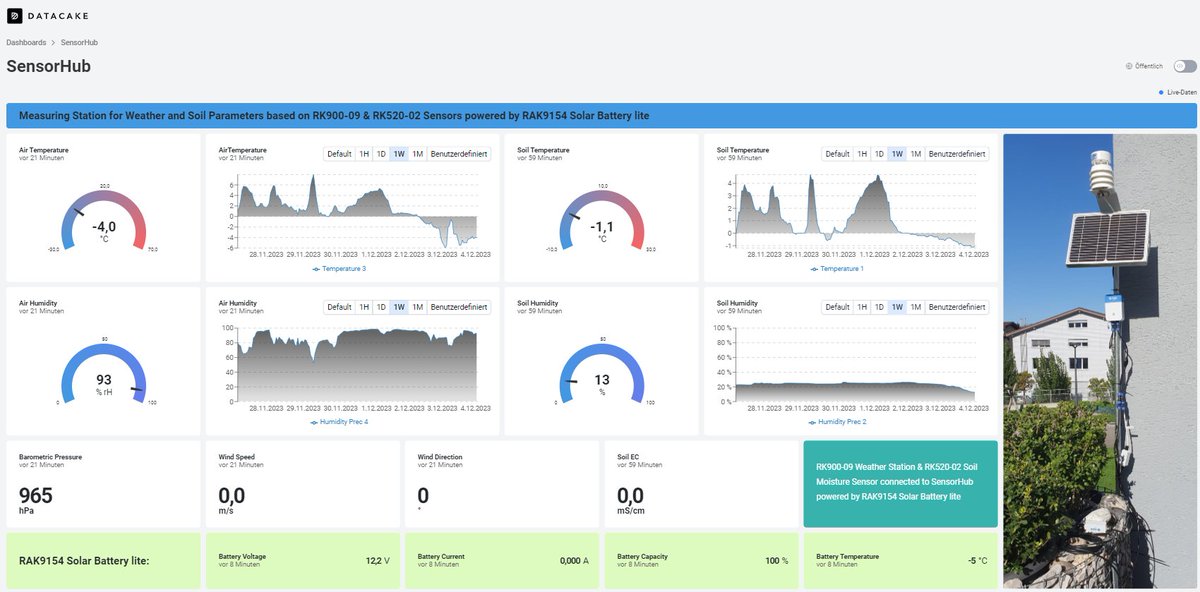Choose Default range on the Air Humidity chart
1200x592 pixels.
pos(339,307)
